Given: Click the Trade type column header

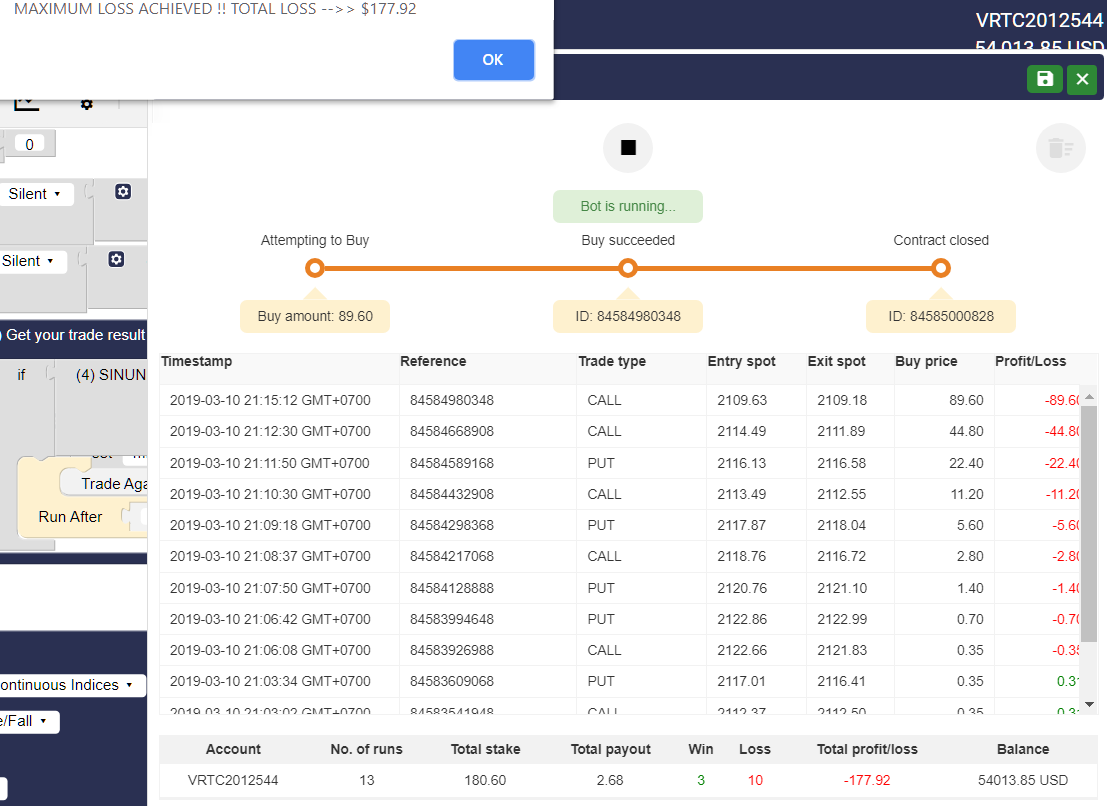Looking at the screenshot, I should point(612,361).
